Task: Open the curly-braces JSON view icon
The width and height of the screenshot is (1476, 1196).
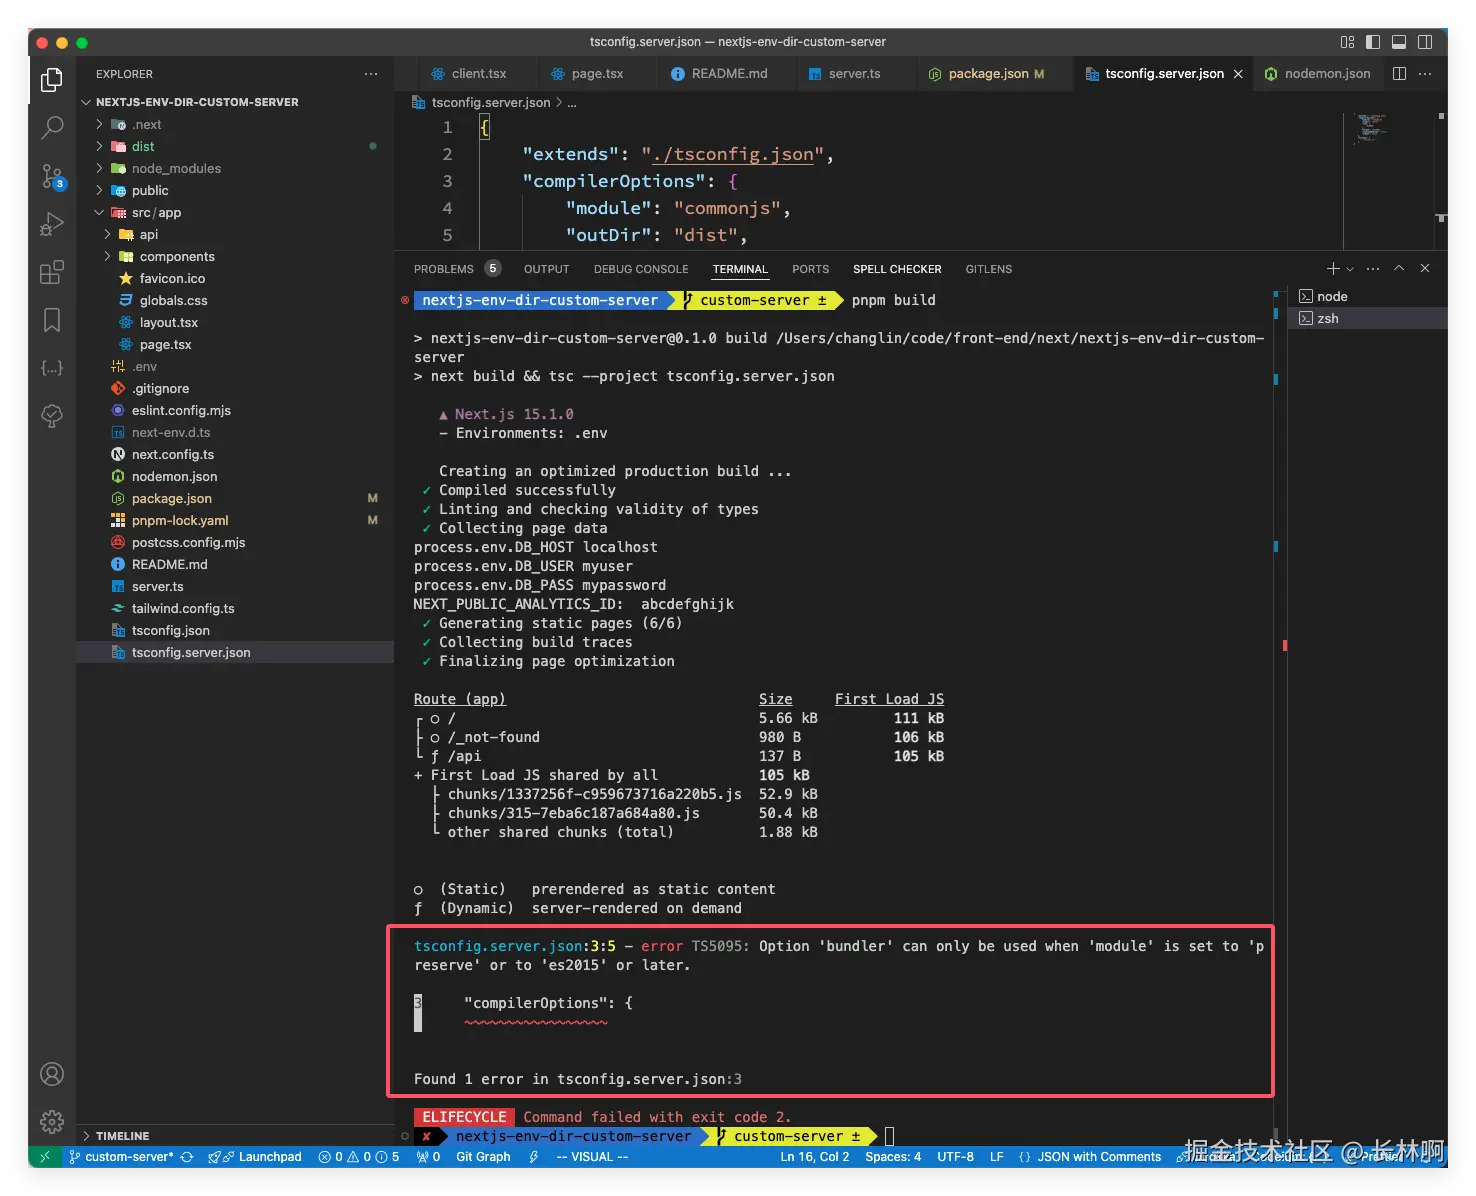Action: [52, 368]
